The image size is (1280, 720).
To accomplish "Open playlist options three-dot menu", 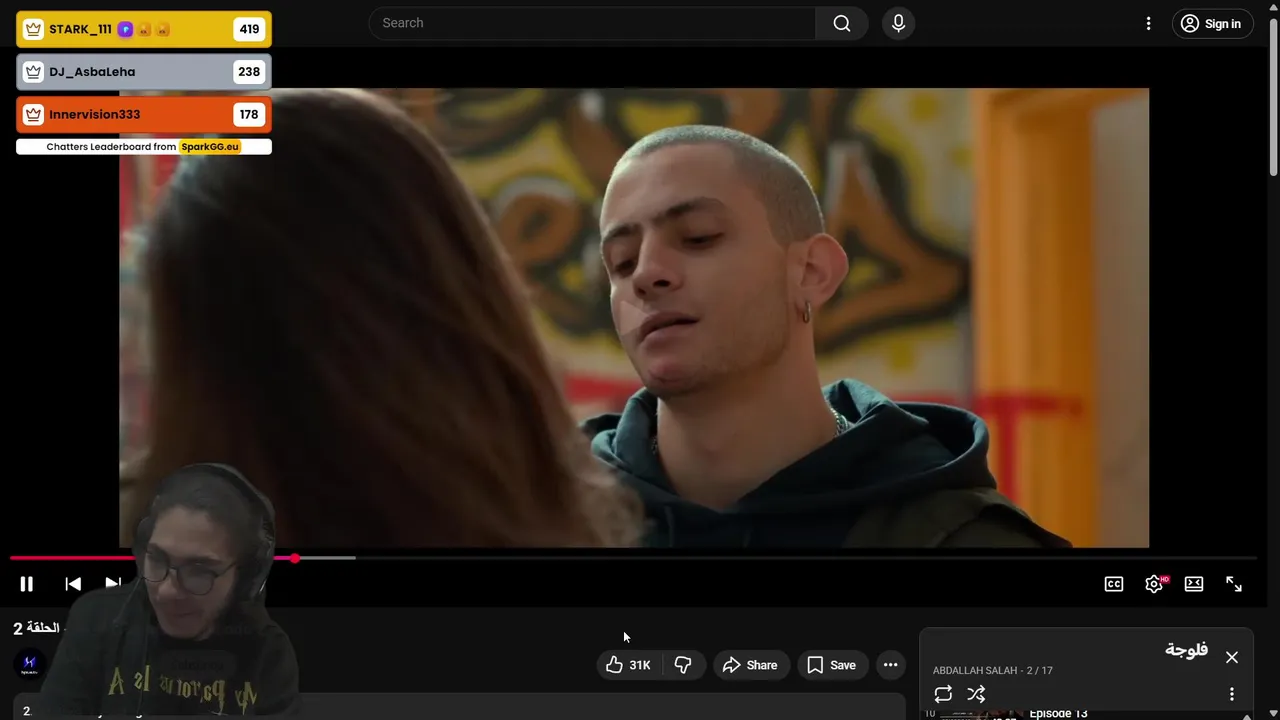I will 1232,694.
